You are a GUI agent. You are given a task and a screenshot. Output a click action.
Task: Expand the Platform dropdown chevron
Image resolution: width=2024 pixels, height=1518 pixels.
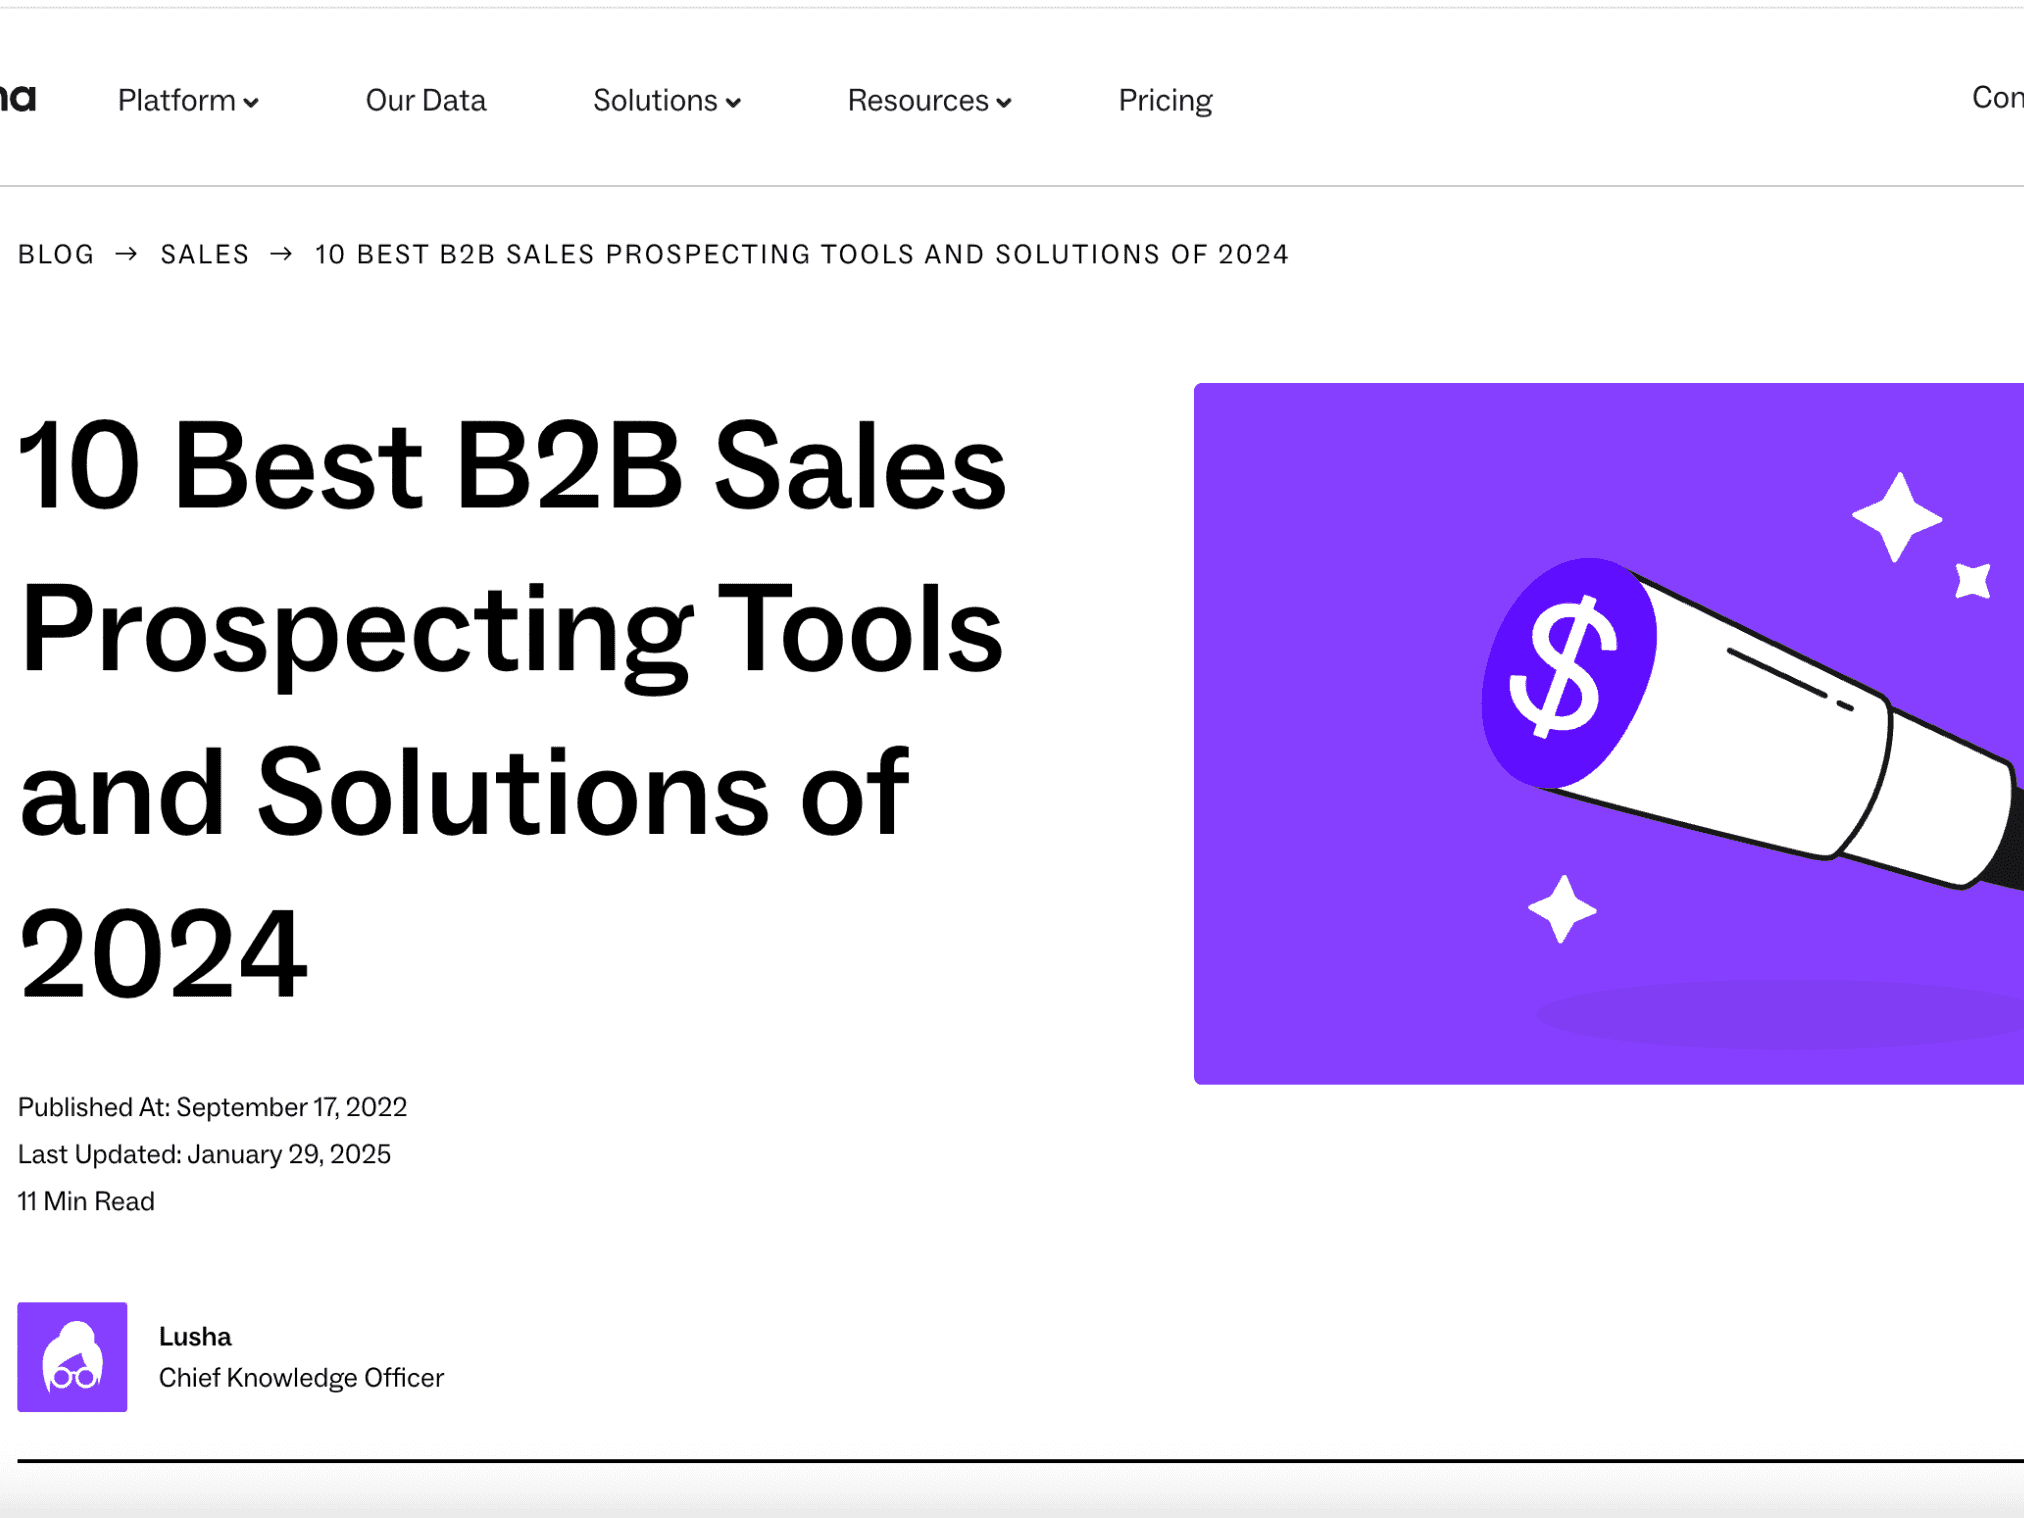pyautogui.click(x=251, y=103)
